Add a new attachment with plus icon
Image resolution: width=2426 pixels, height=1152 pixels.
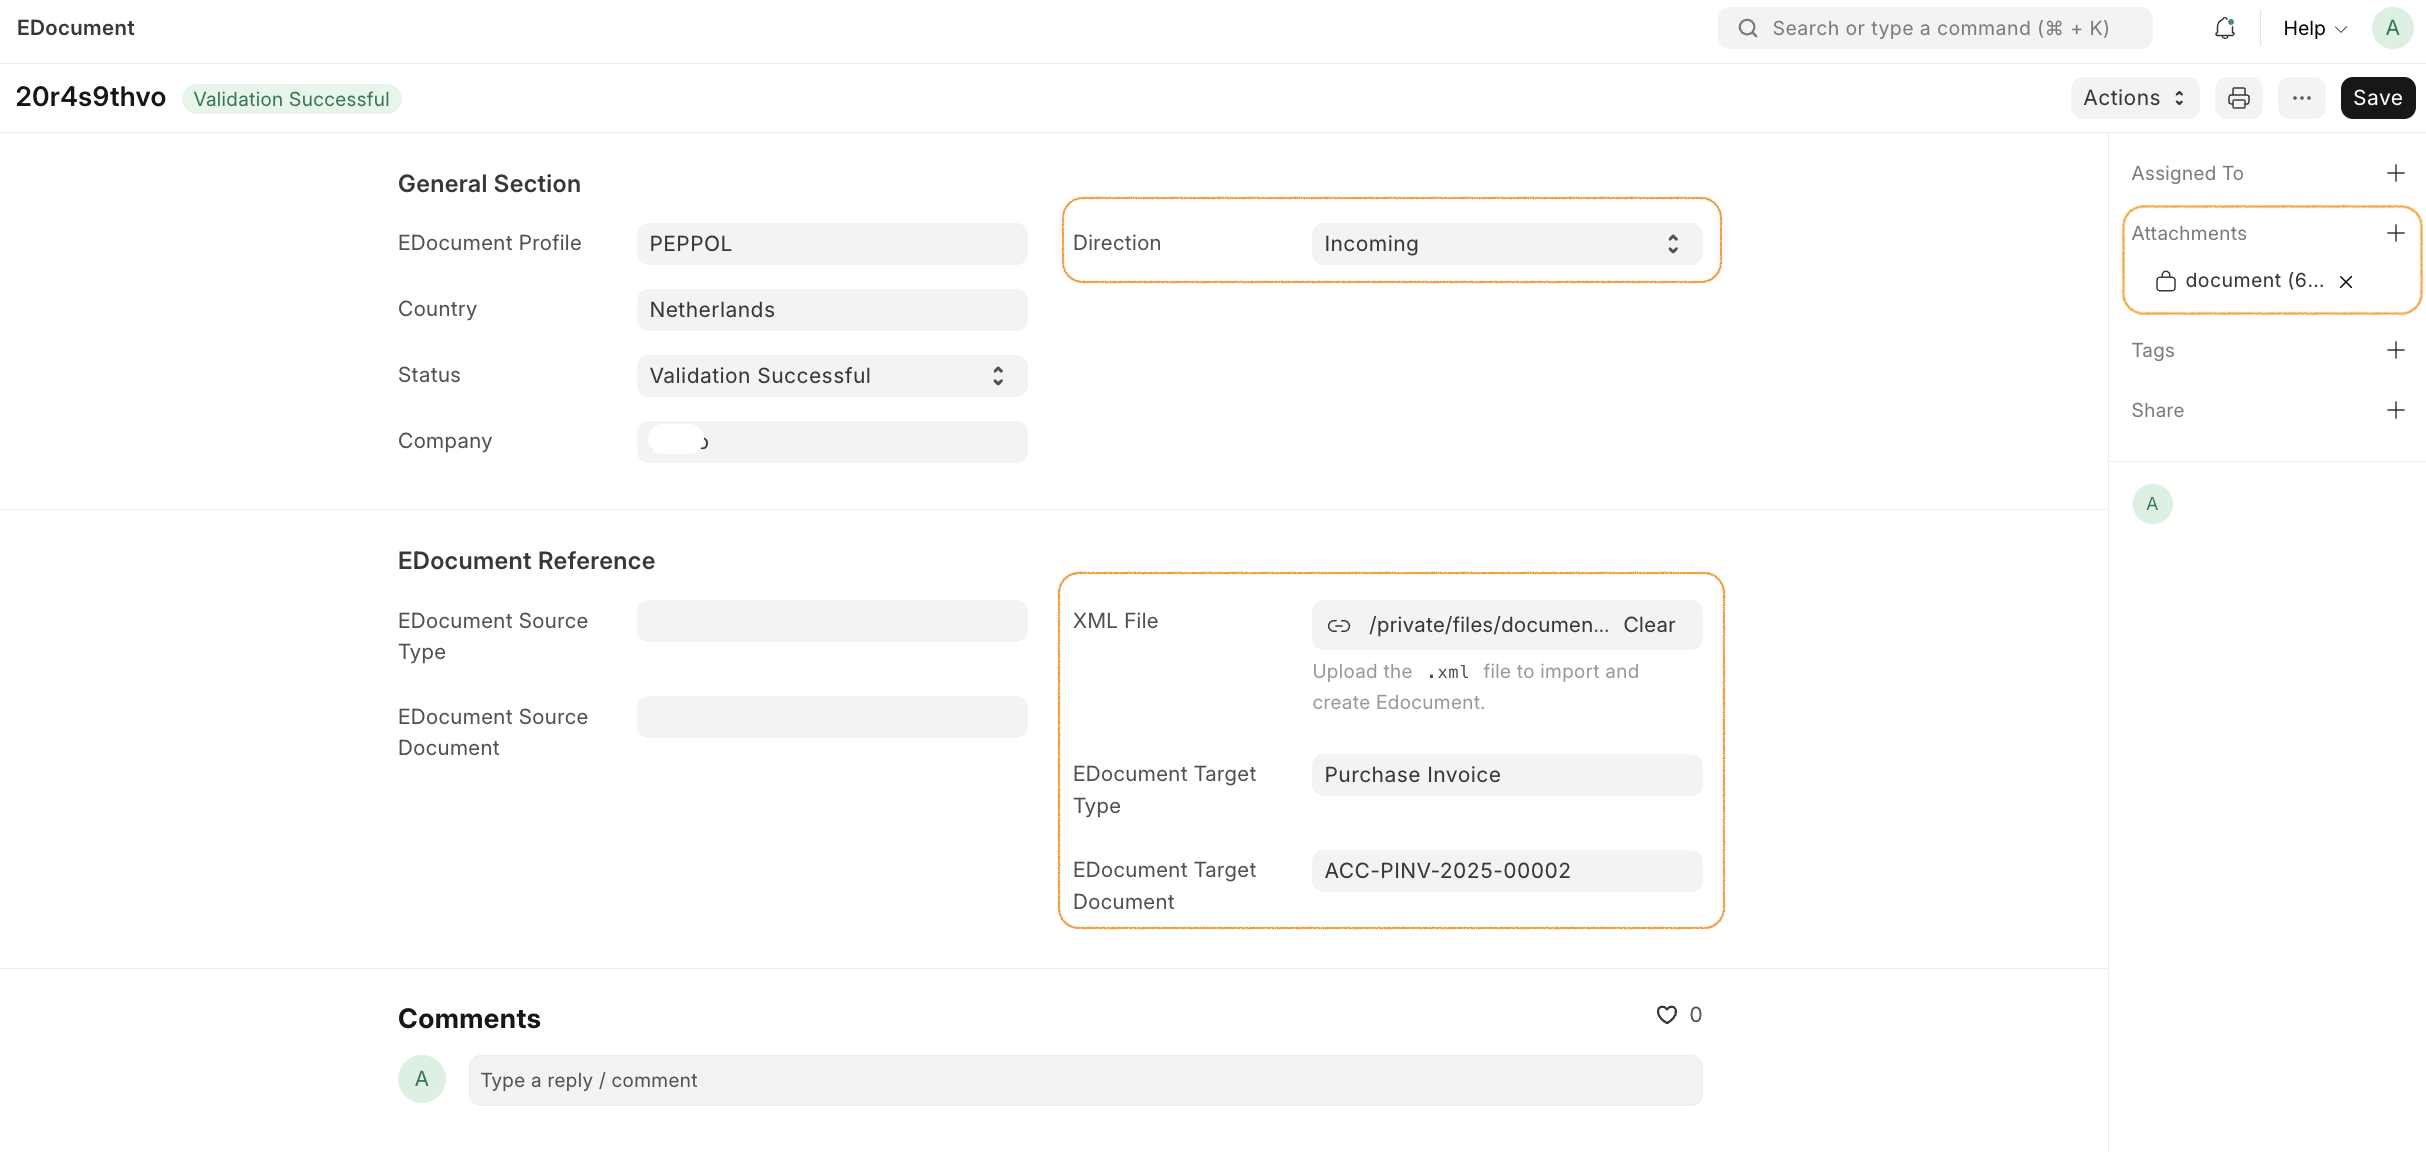pyautogui.click(x=2395, y=233)
